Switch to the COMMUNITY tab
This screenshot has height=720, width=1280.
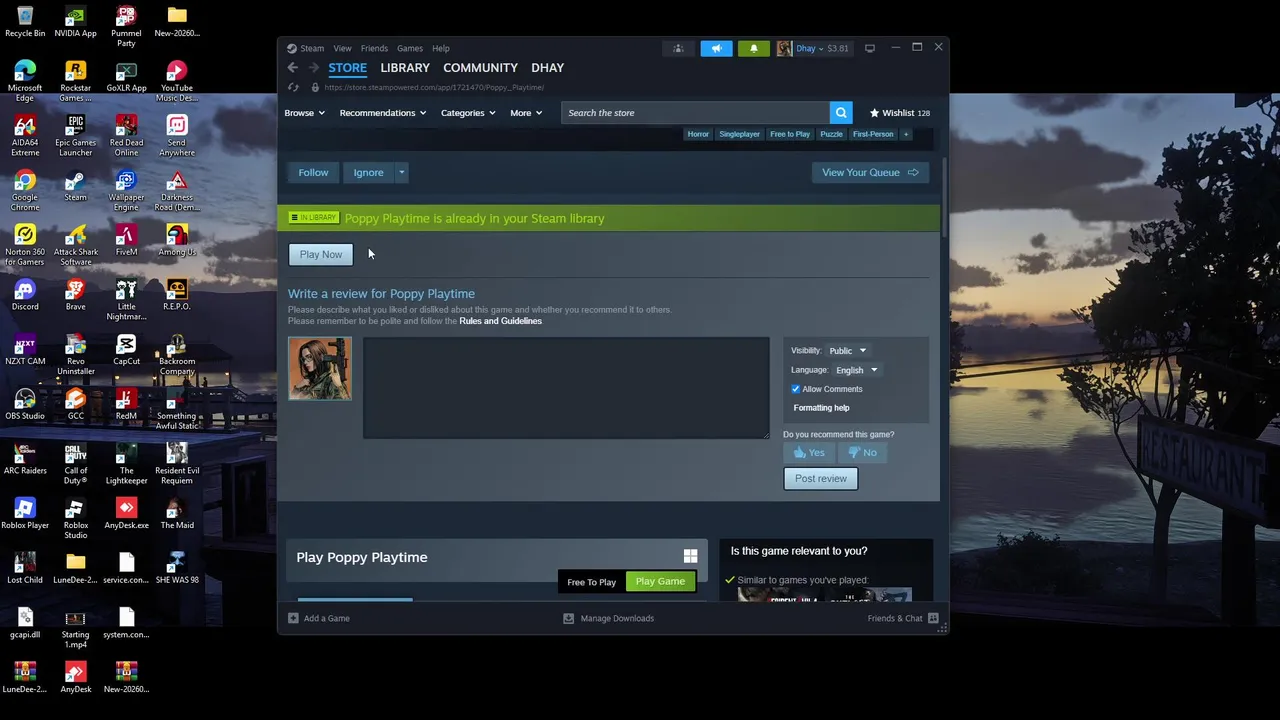480,68
